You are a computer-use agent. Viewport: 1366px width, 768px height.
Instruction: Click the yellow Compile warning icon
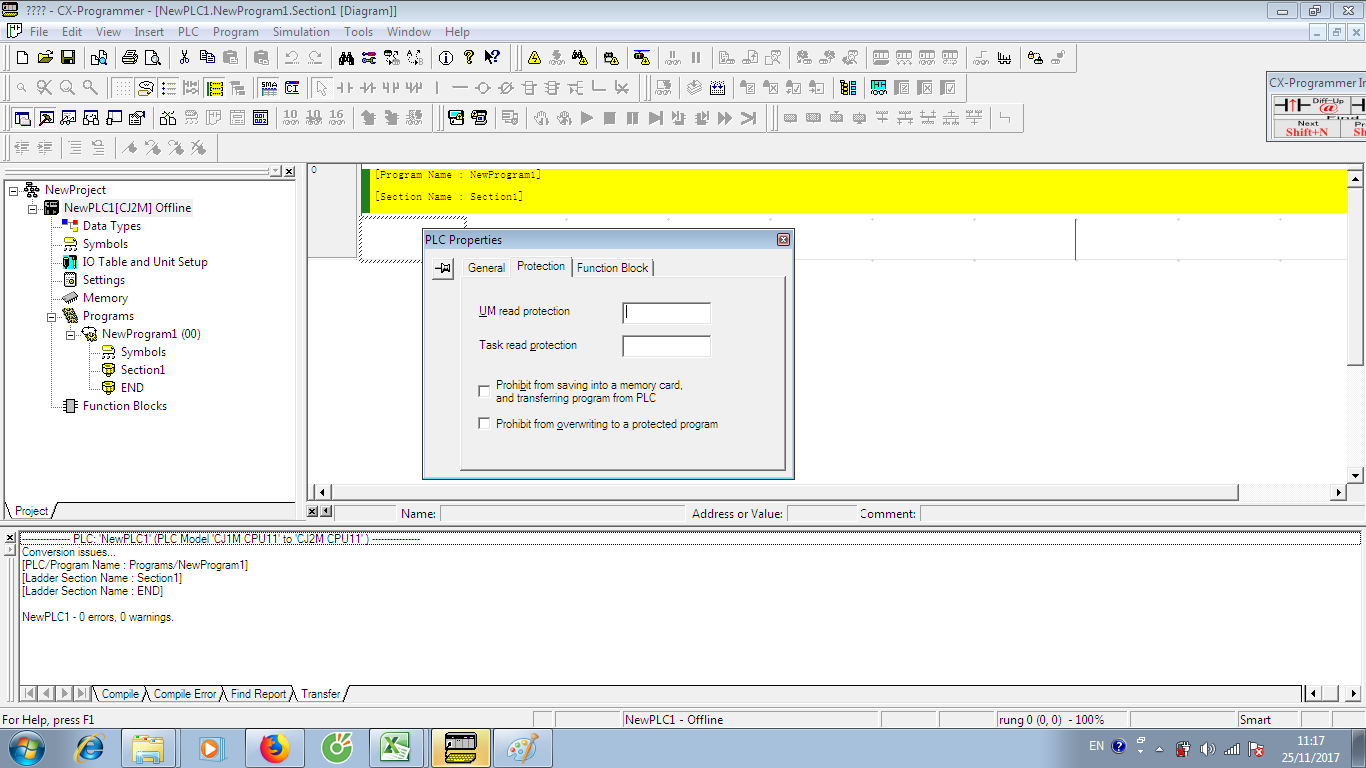click(x=534, y=58)
